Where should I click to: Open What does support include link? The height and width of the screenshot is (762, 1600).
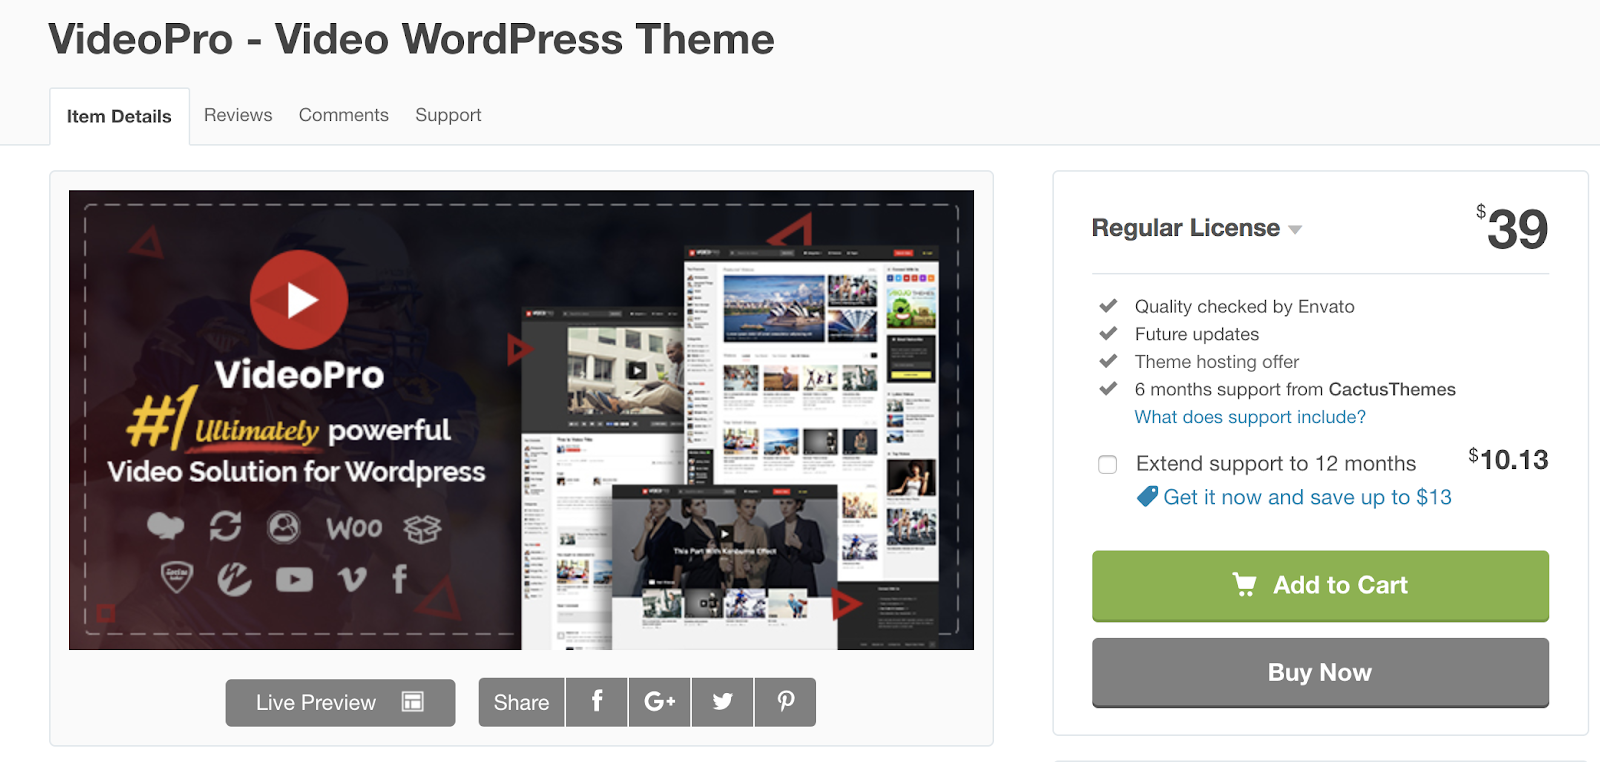1250,417
